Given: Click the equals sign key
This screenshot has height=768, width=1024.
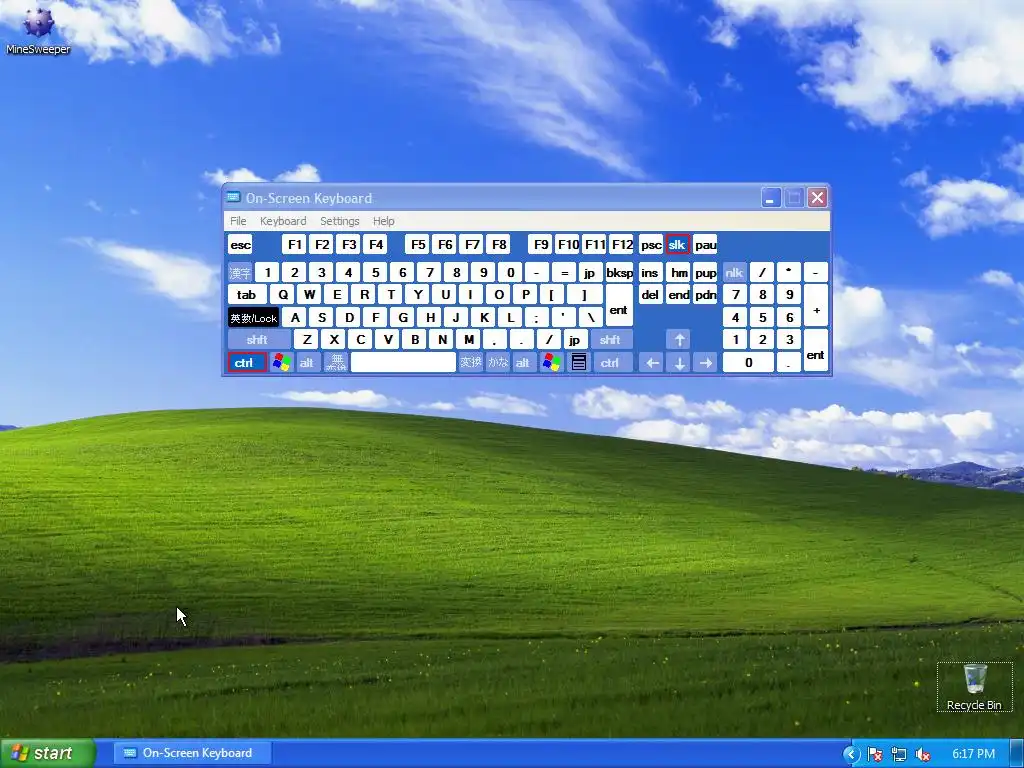Looking at the screenshot, I should click(564, 272).
